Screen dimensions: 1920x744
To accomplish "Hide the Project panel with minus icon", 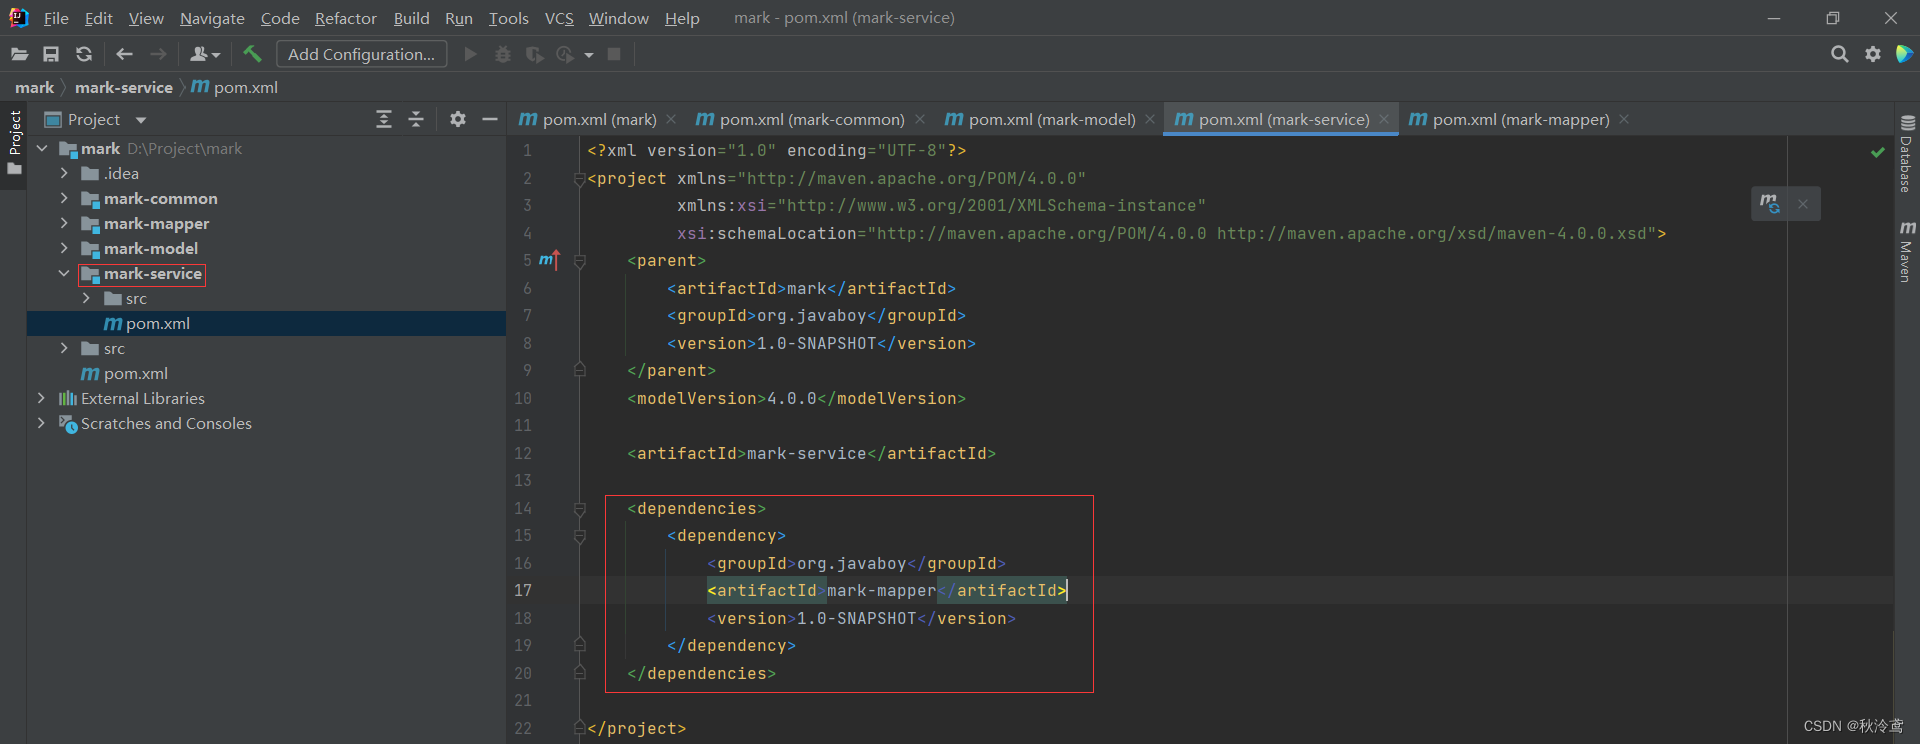I will pyautogui.click(x=490, y=119).
